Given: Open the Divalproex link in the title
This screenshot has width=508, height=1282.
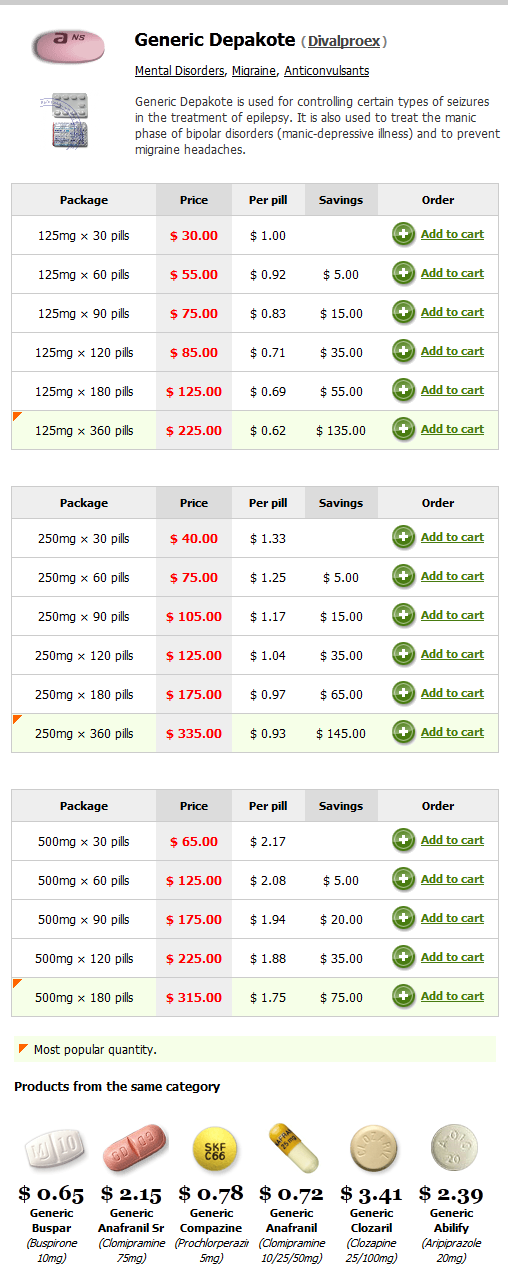Looking at the screenshot, I should (x=343, y=42).
